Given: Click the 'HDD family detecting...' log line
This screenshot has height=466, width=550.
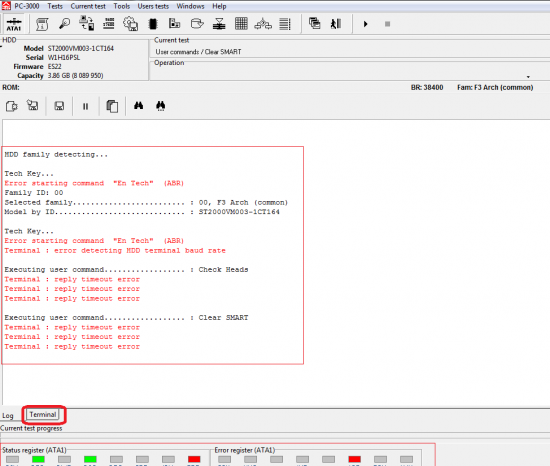Looking at the screenshot, I should click(x=56, y=155).
